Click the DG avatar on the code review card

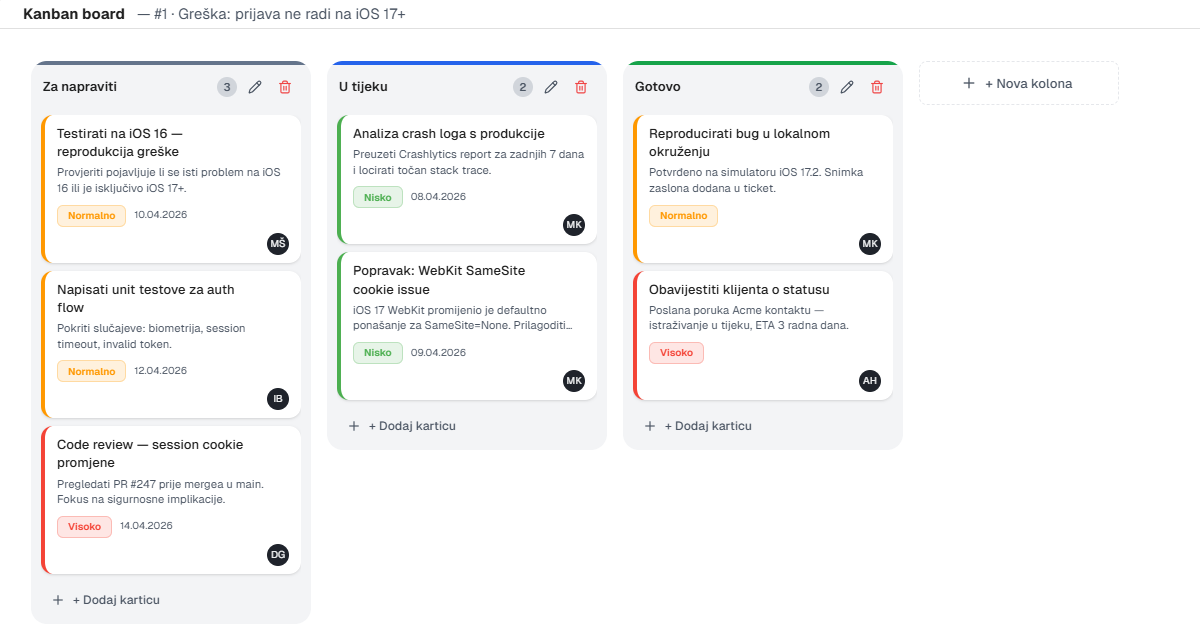[277, 555]
